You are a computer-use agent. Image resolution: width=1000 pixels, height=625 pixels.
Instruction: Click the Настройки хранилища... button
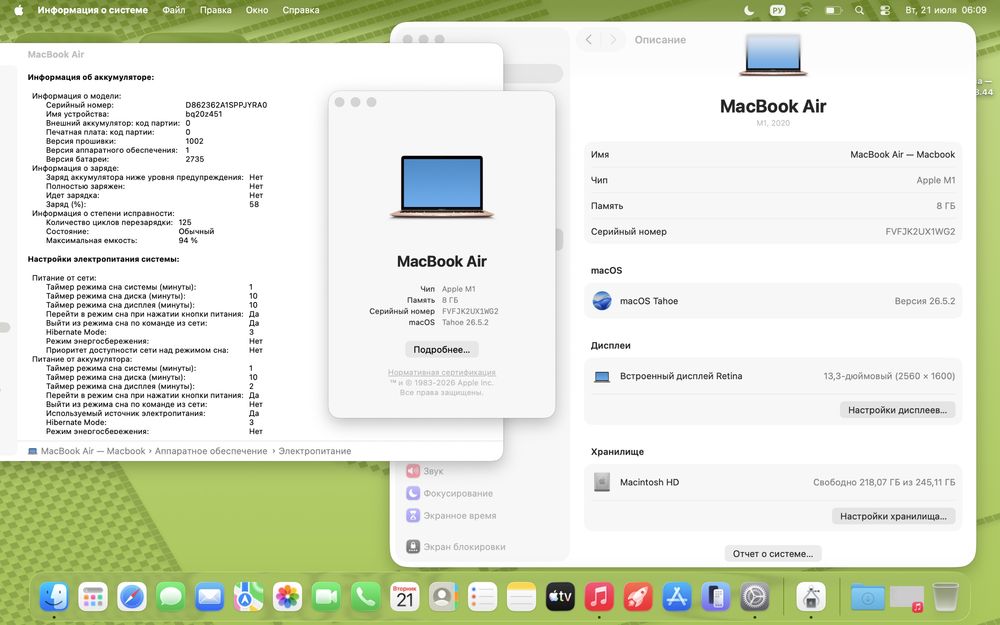coord(893,516)
